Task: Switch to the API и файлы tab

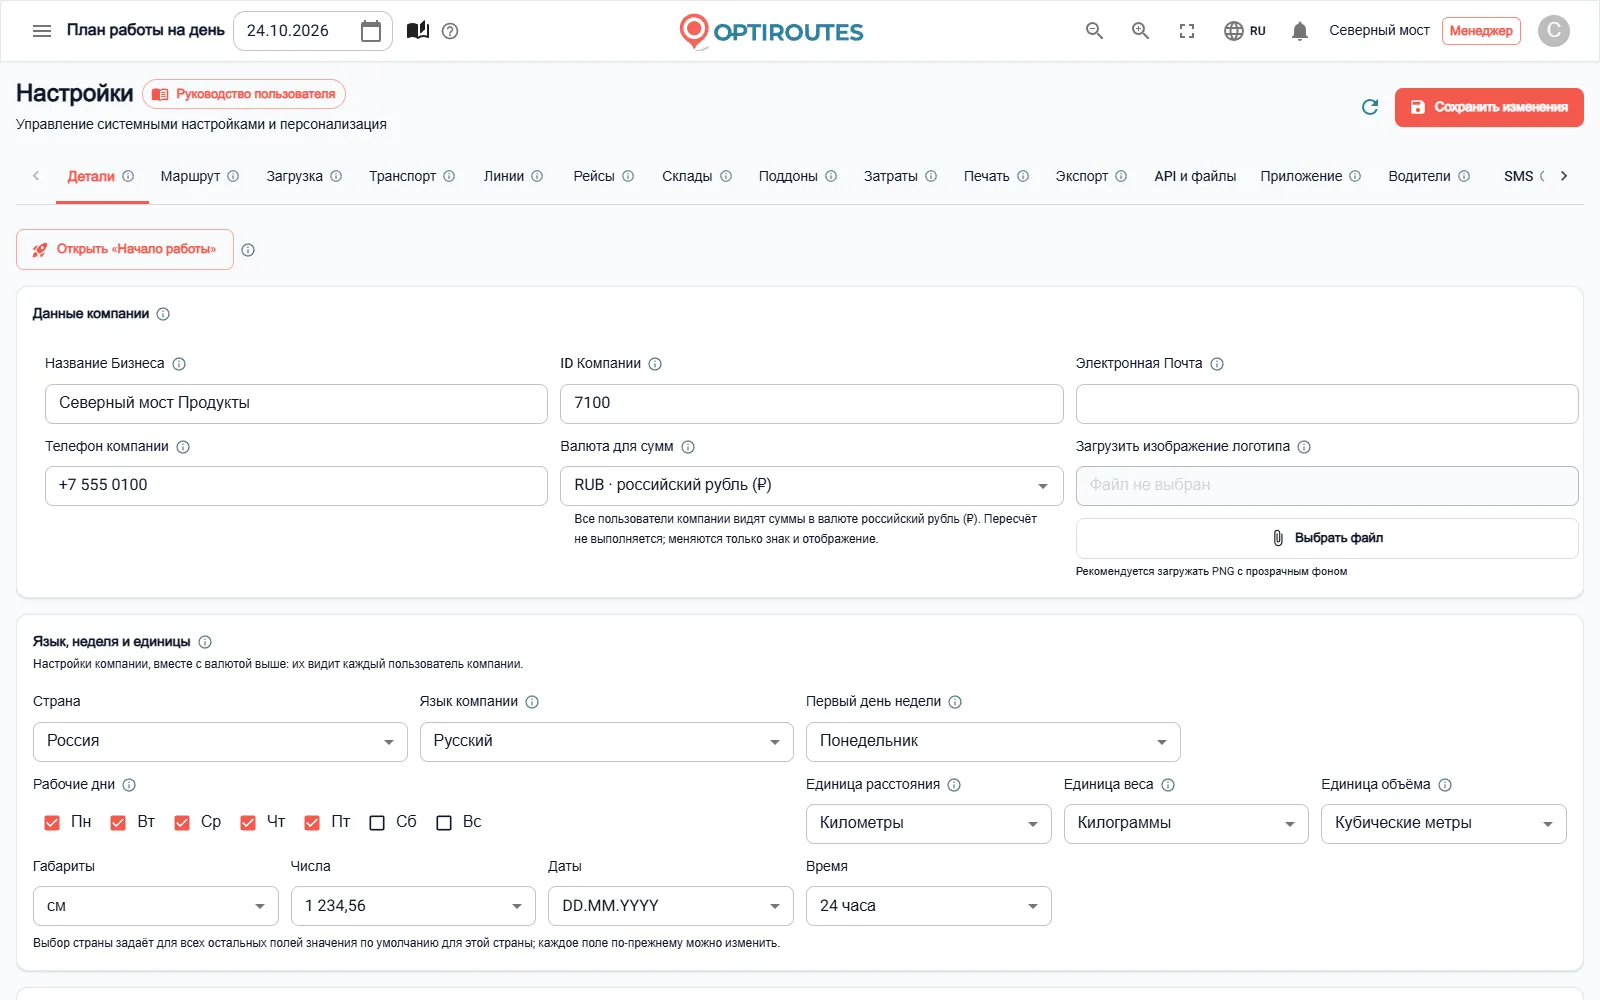Action: (1195, 176)
